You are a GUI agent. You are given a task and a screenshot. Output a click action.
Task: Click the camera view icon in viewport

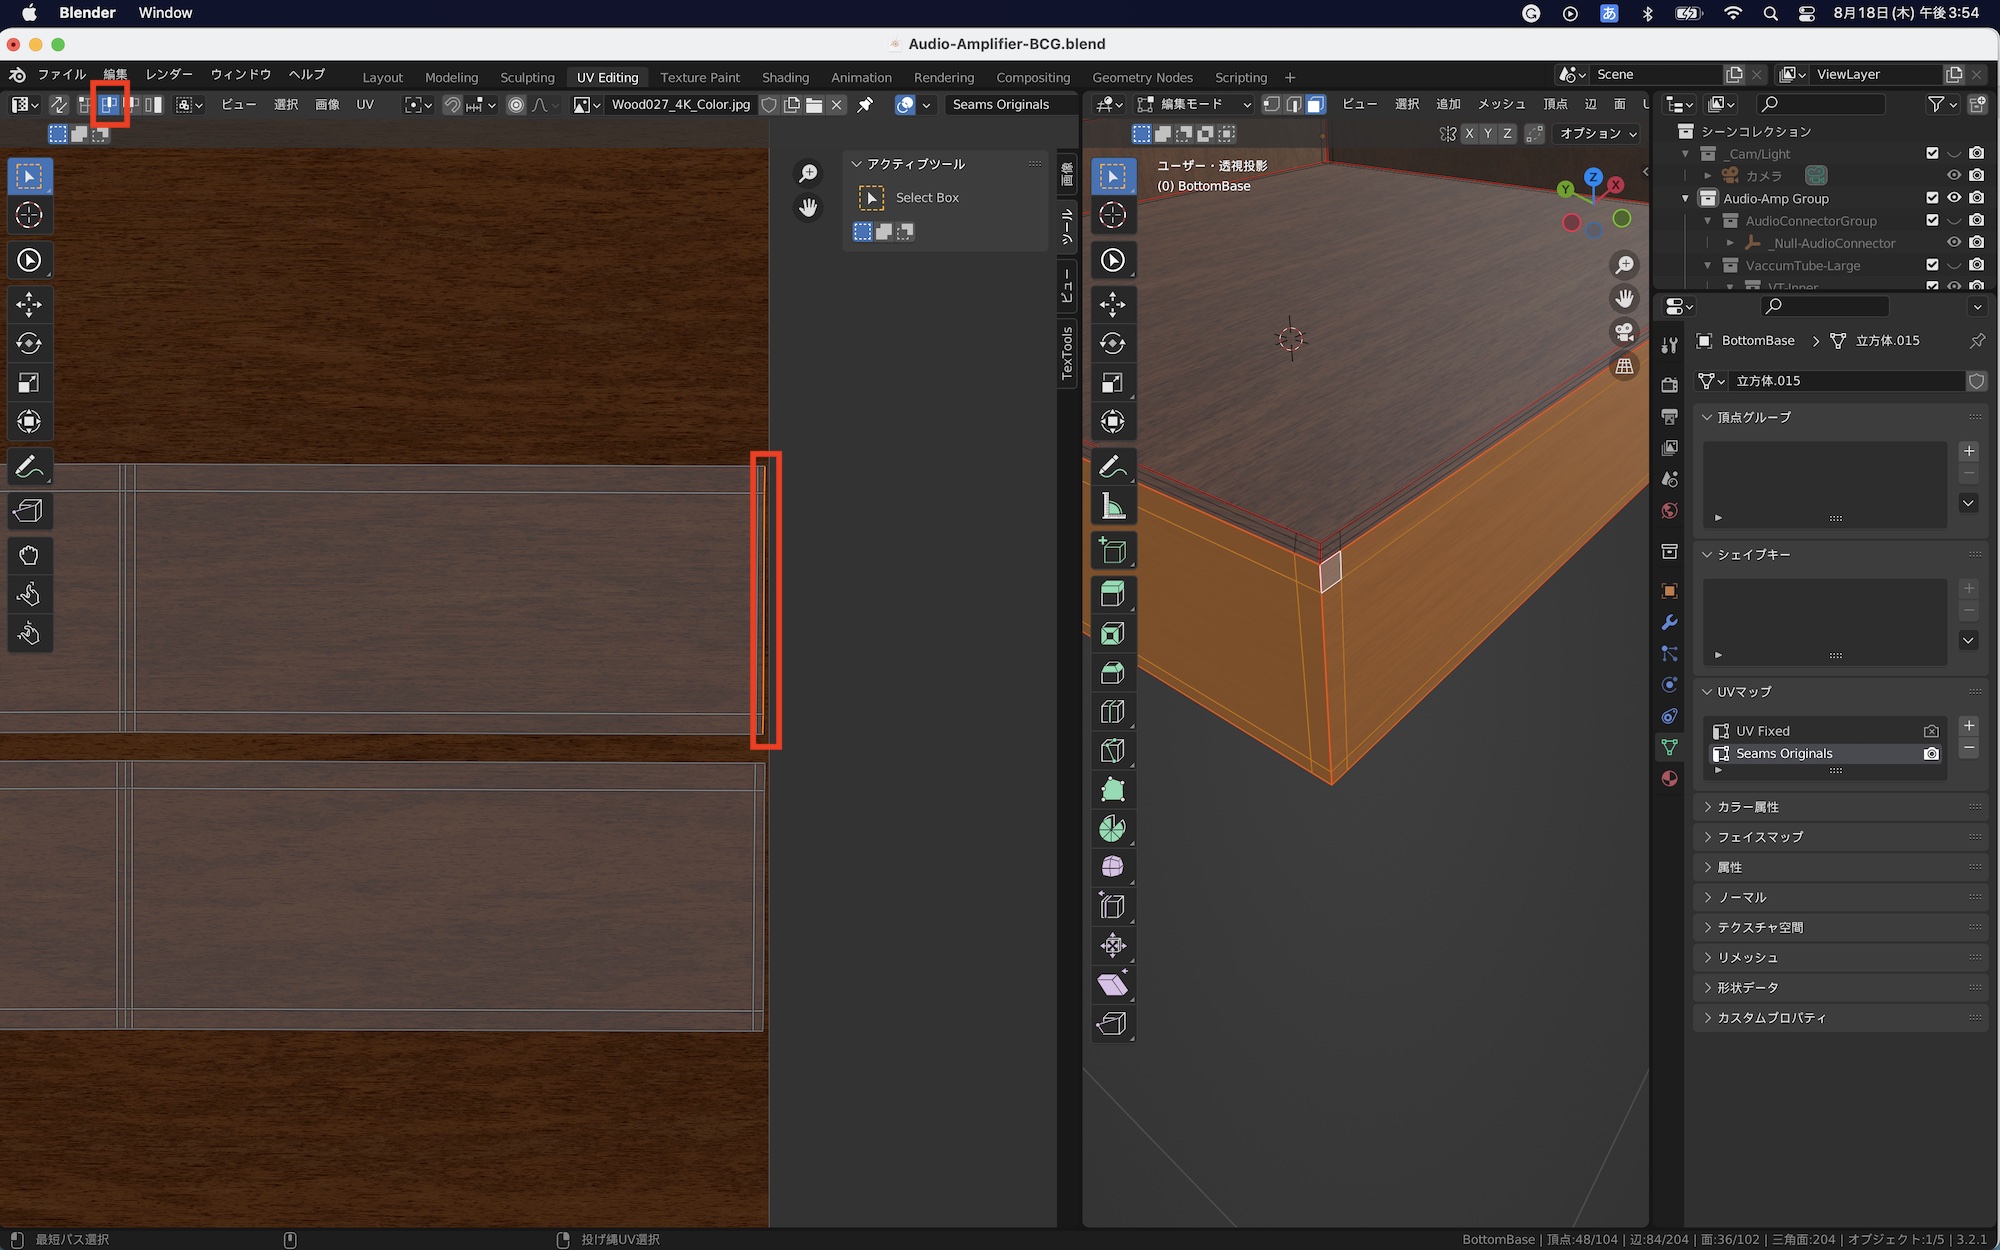click(1624, 332)
